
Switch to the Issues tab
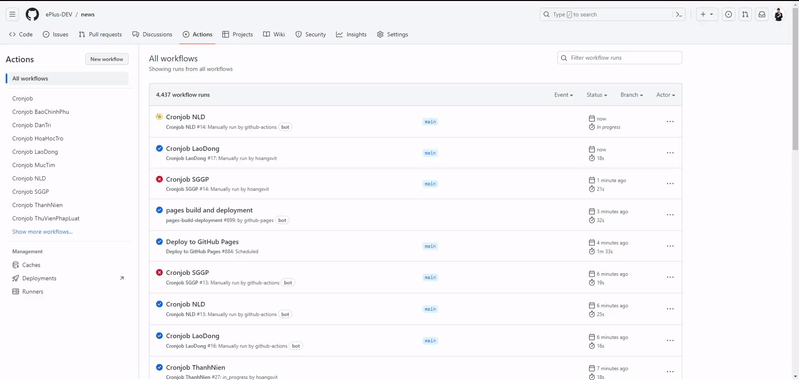pyautogui.click(x=56, y=35)
